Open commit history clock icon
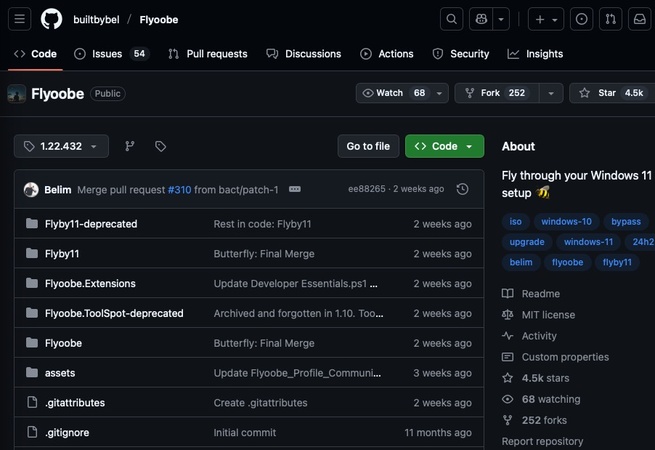655x450 pixels. click(462, 189)
